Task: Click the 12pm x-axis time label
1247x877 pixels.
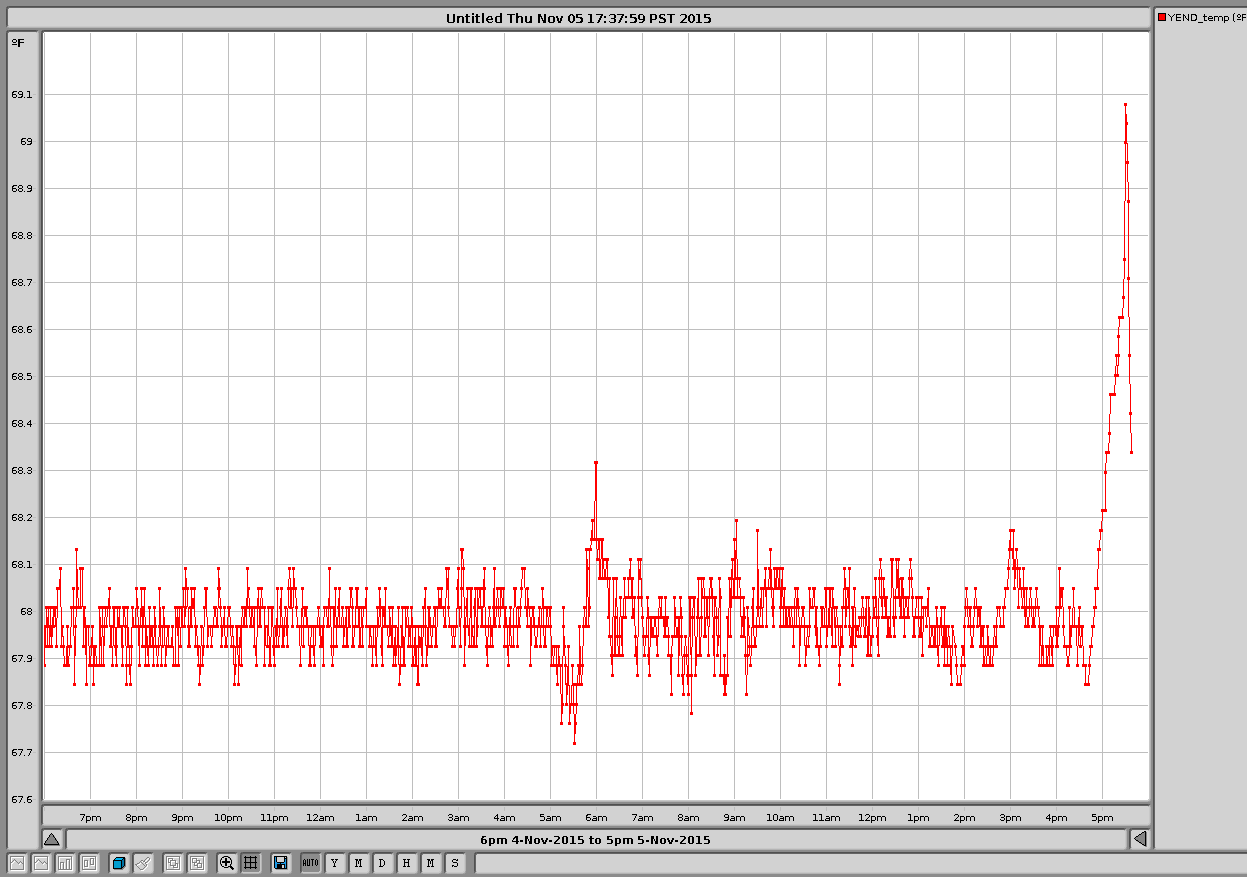Action: [x=872, y=817]
